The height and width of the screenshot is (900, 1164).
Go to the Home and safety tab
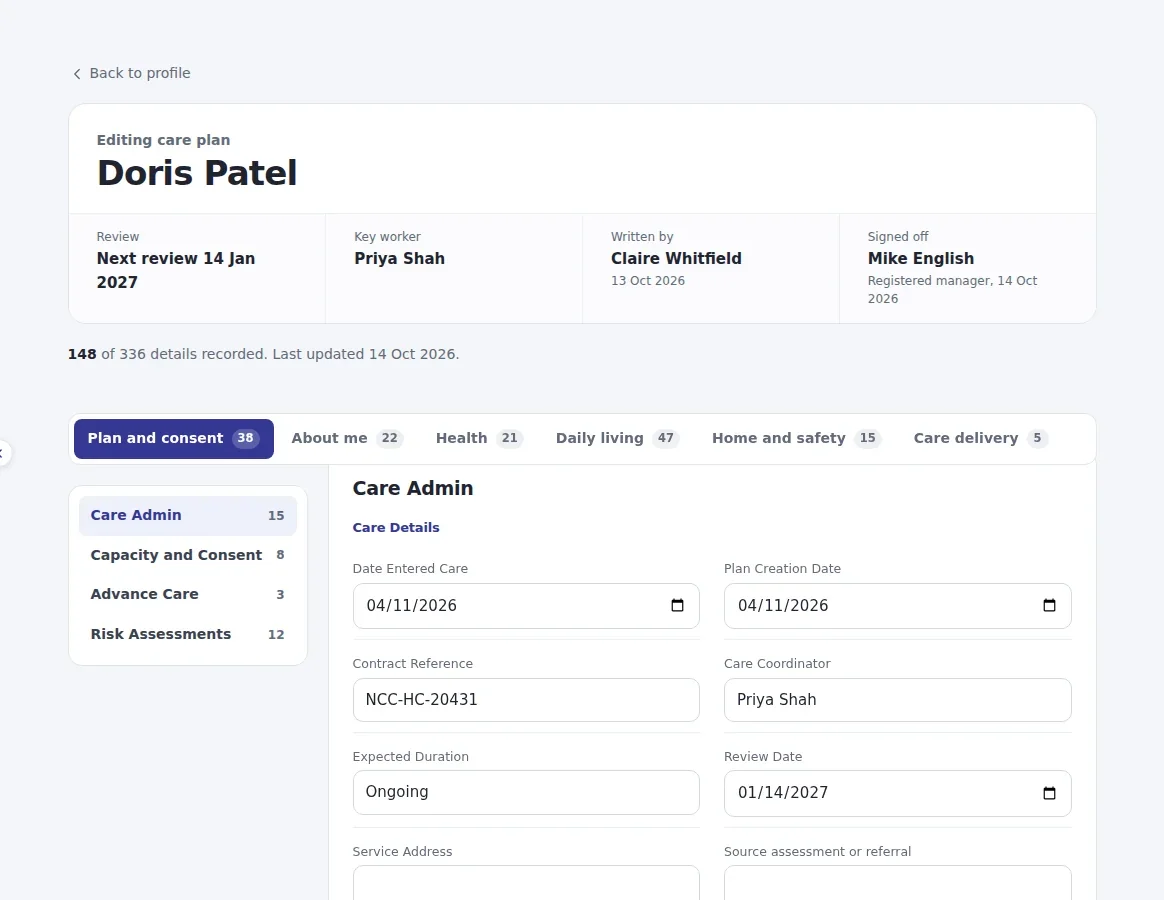tap(796, 438)
